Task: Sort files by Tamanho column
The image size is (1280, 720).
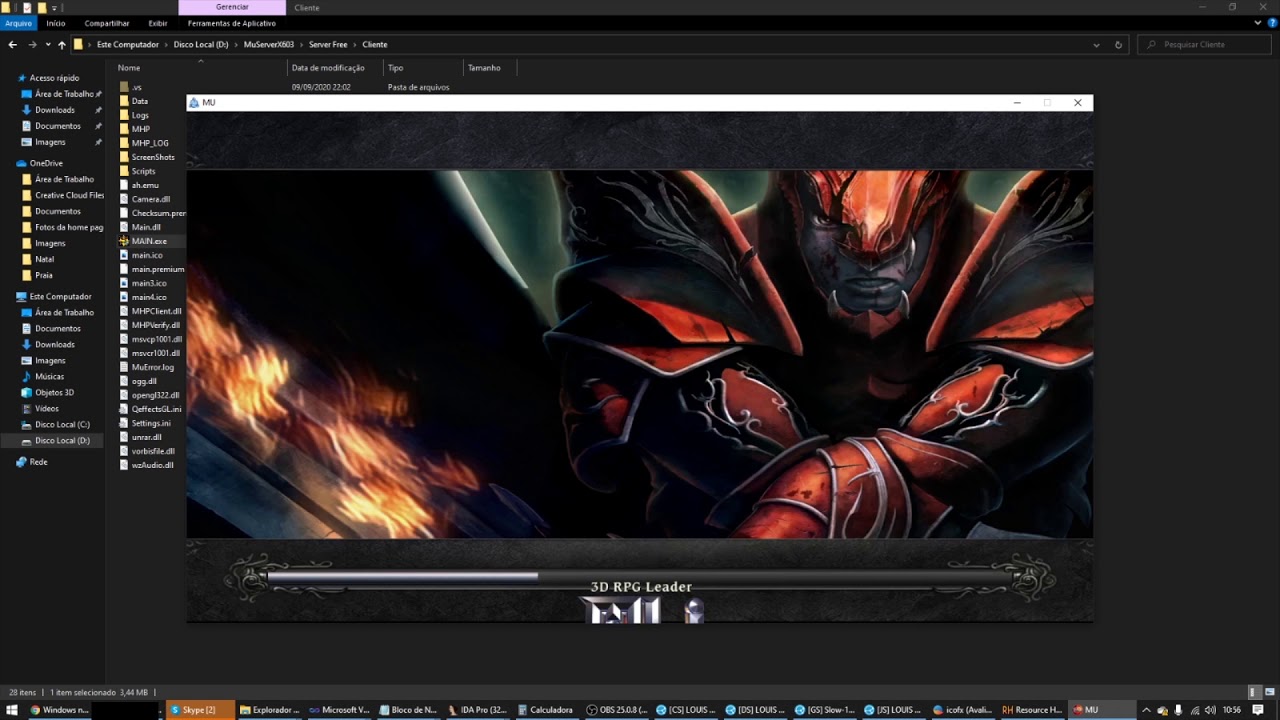Action: click(484, 68)
